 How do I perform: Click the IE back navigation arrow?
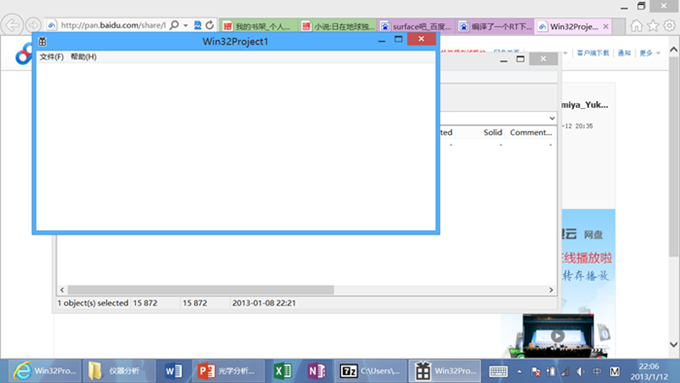coord(13,25)
